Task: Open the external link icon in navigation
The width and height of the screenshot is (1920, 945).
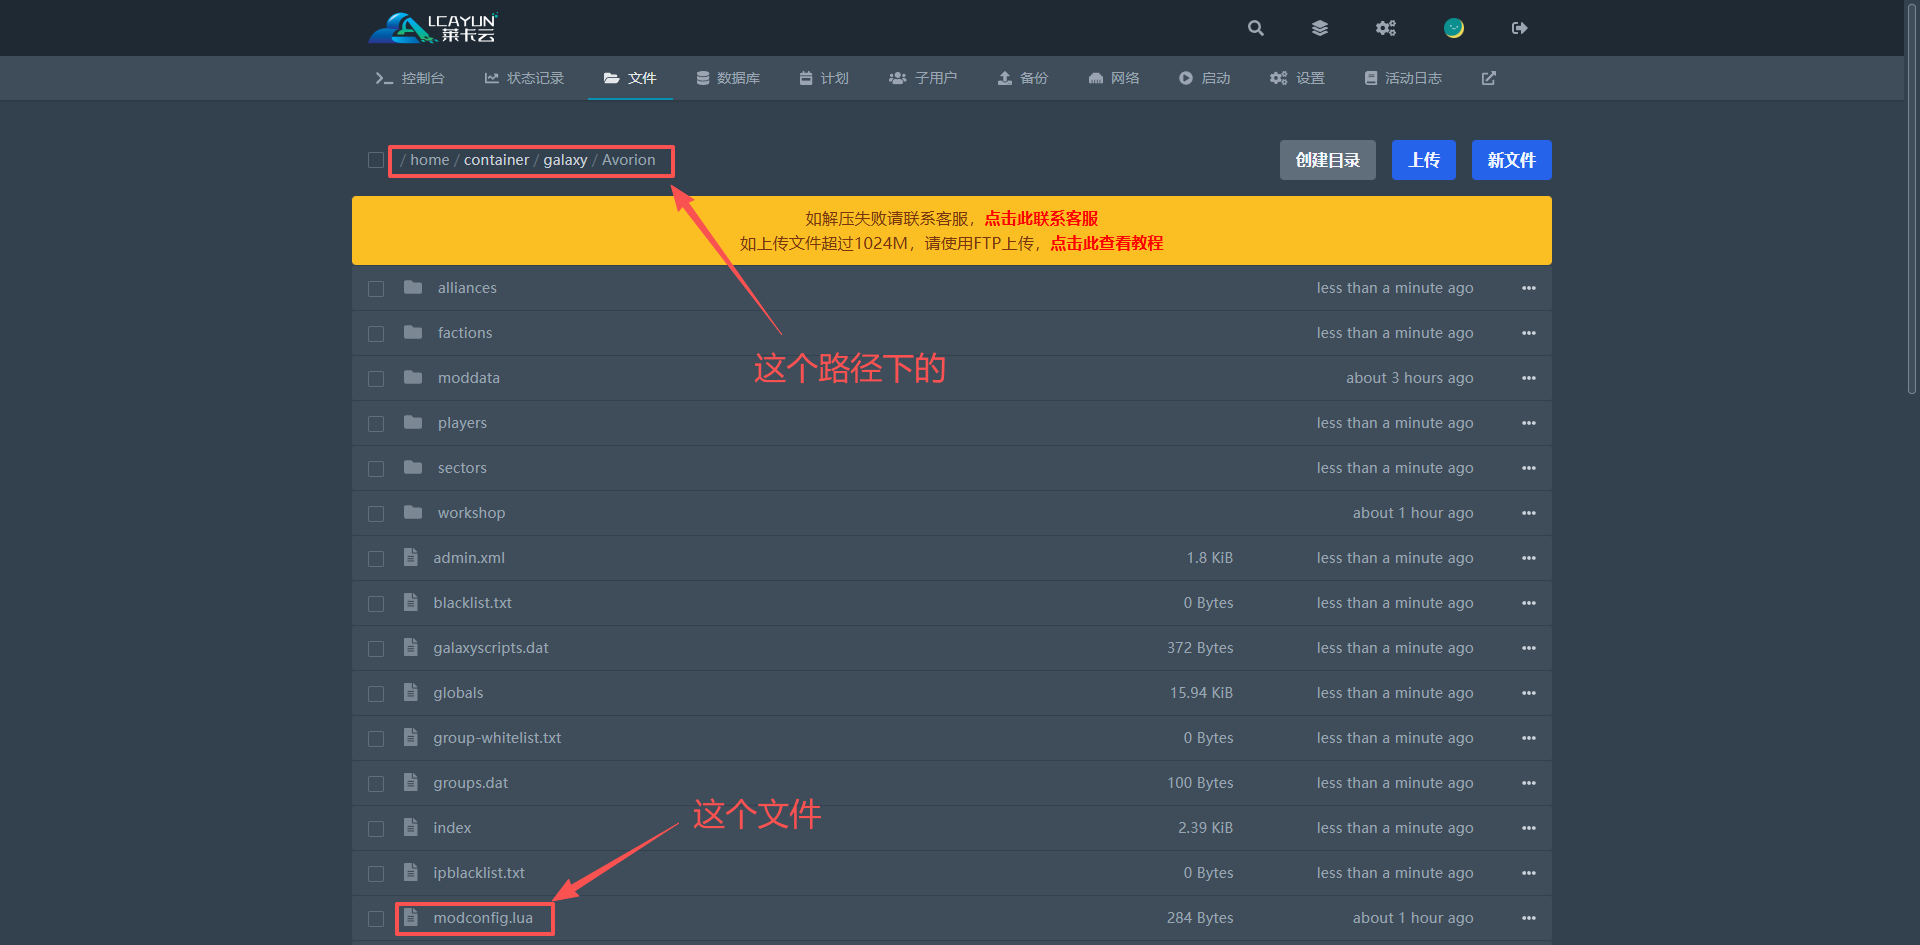Action: pyautogui.click(x=1488, y=78)
